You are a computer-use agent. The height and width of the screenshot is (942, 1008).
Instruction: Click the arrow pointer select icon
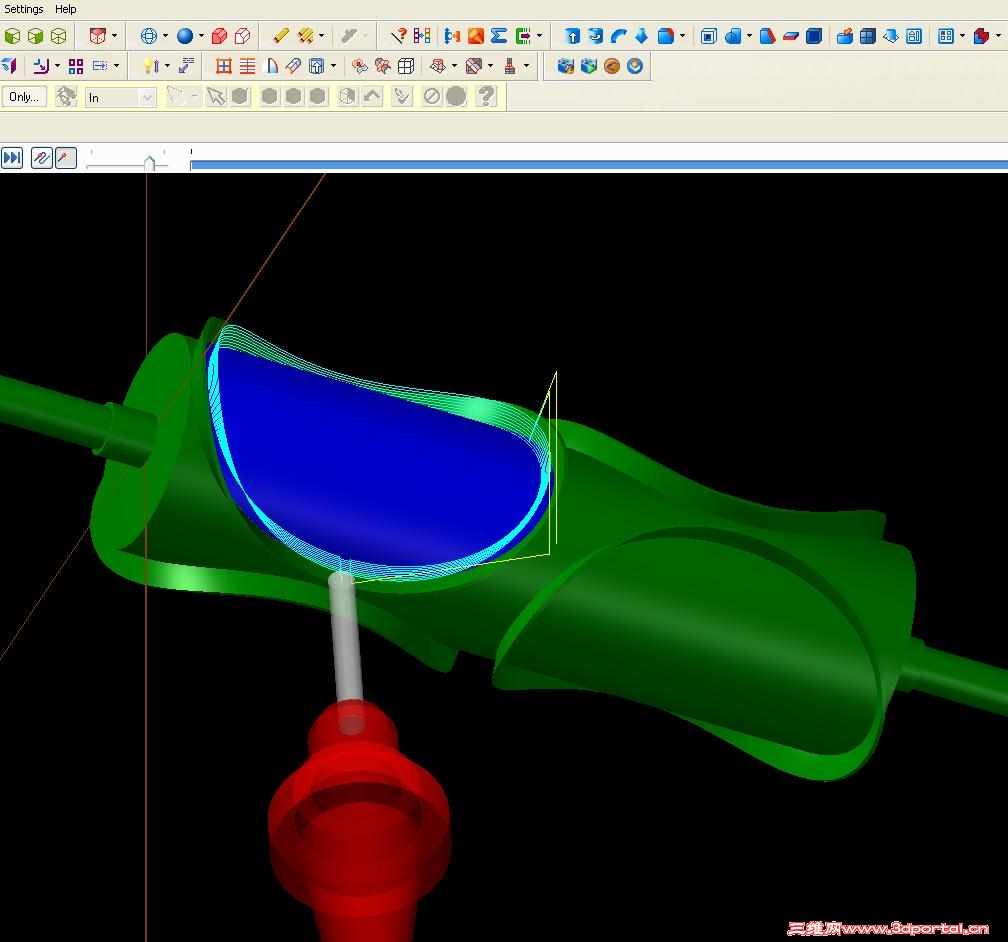click(x=216, y=96)
